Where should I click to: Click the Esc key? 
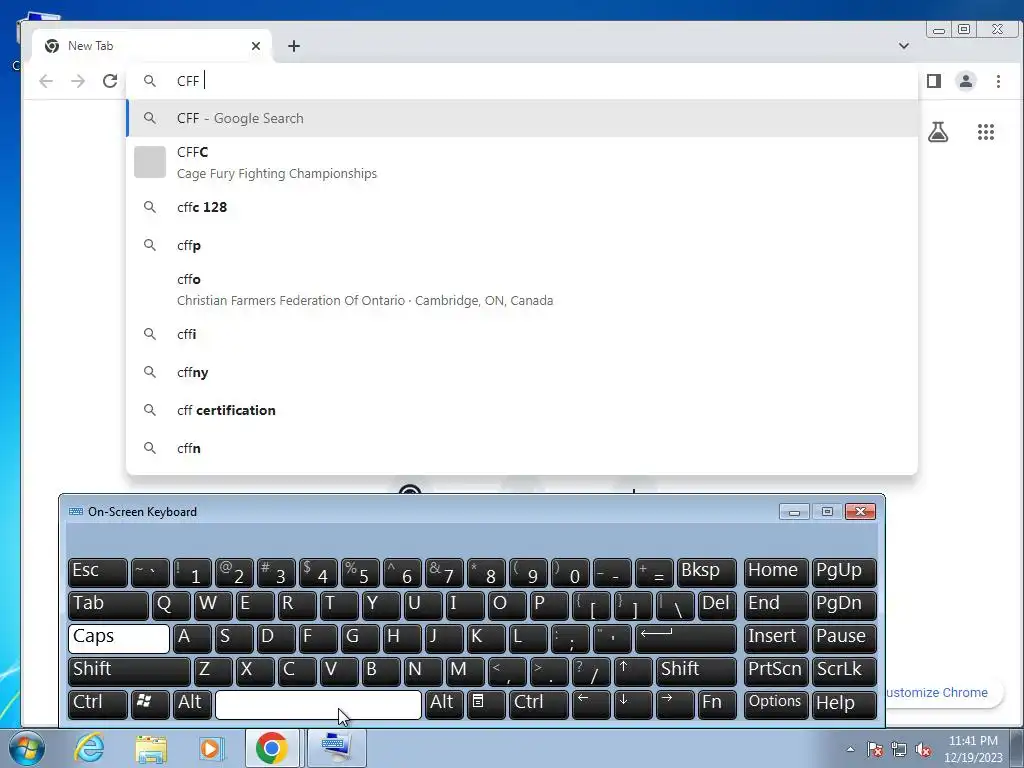point(97,572)
